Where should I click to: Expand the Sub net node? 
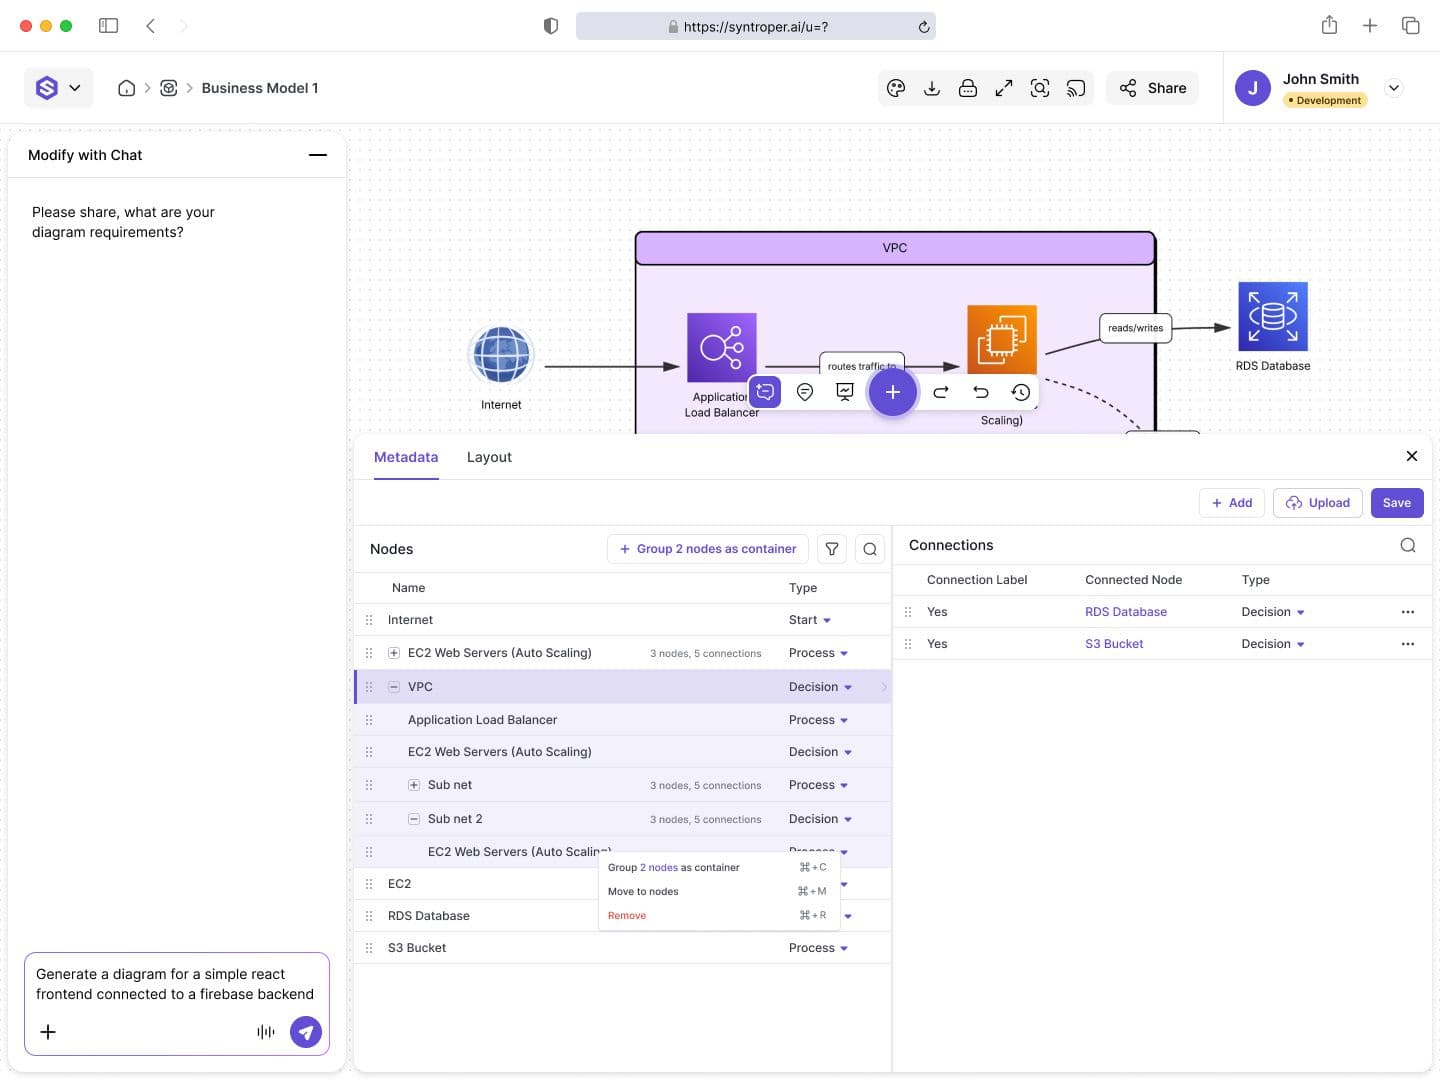tap(414, 785)
